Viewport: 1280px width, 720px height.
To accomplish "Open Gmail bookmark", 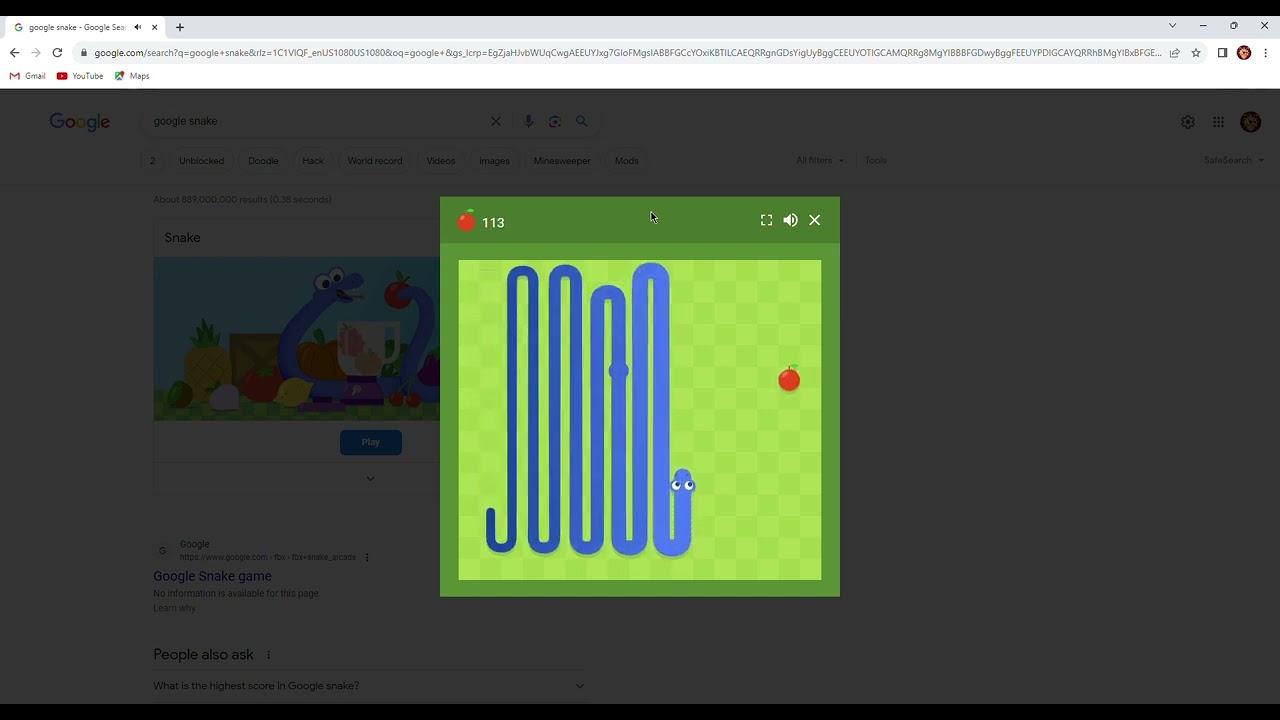I will [28, 76].
